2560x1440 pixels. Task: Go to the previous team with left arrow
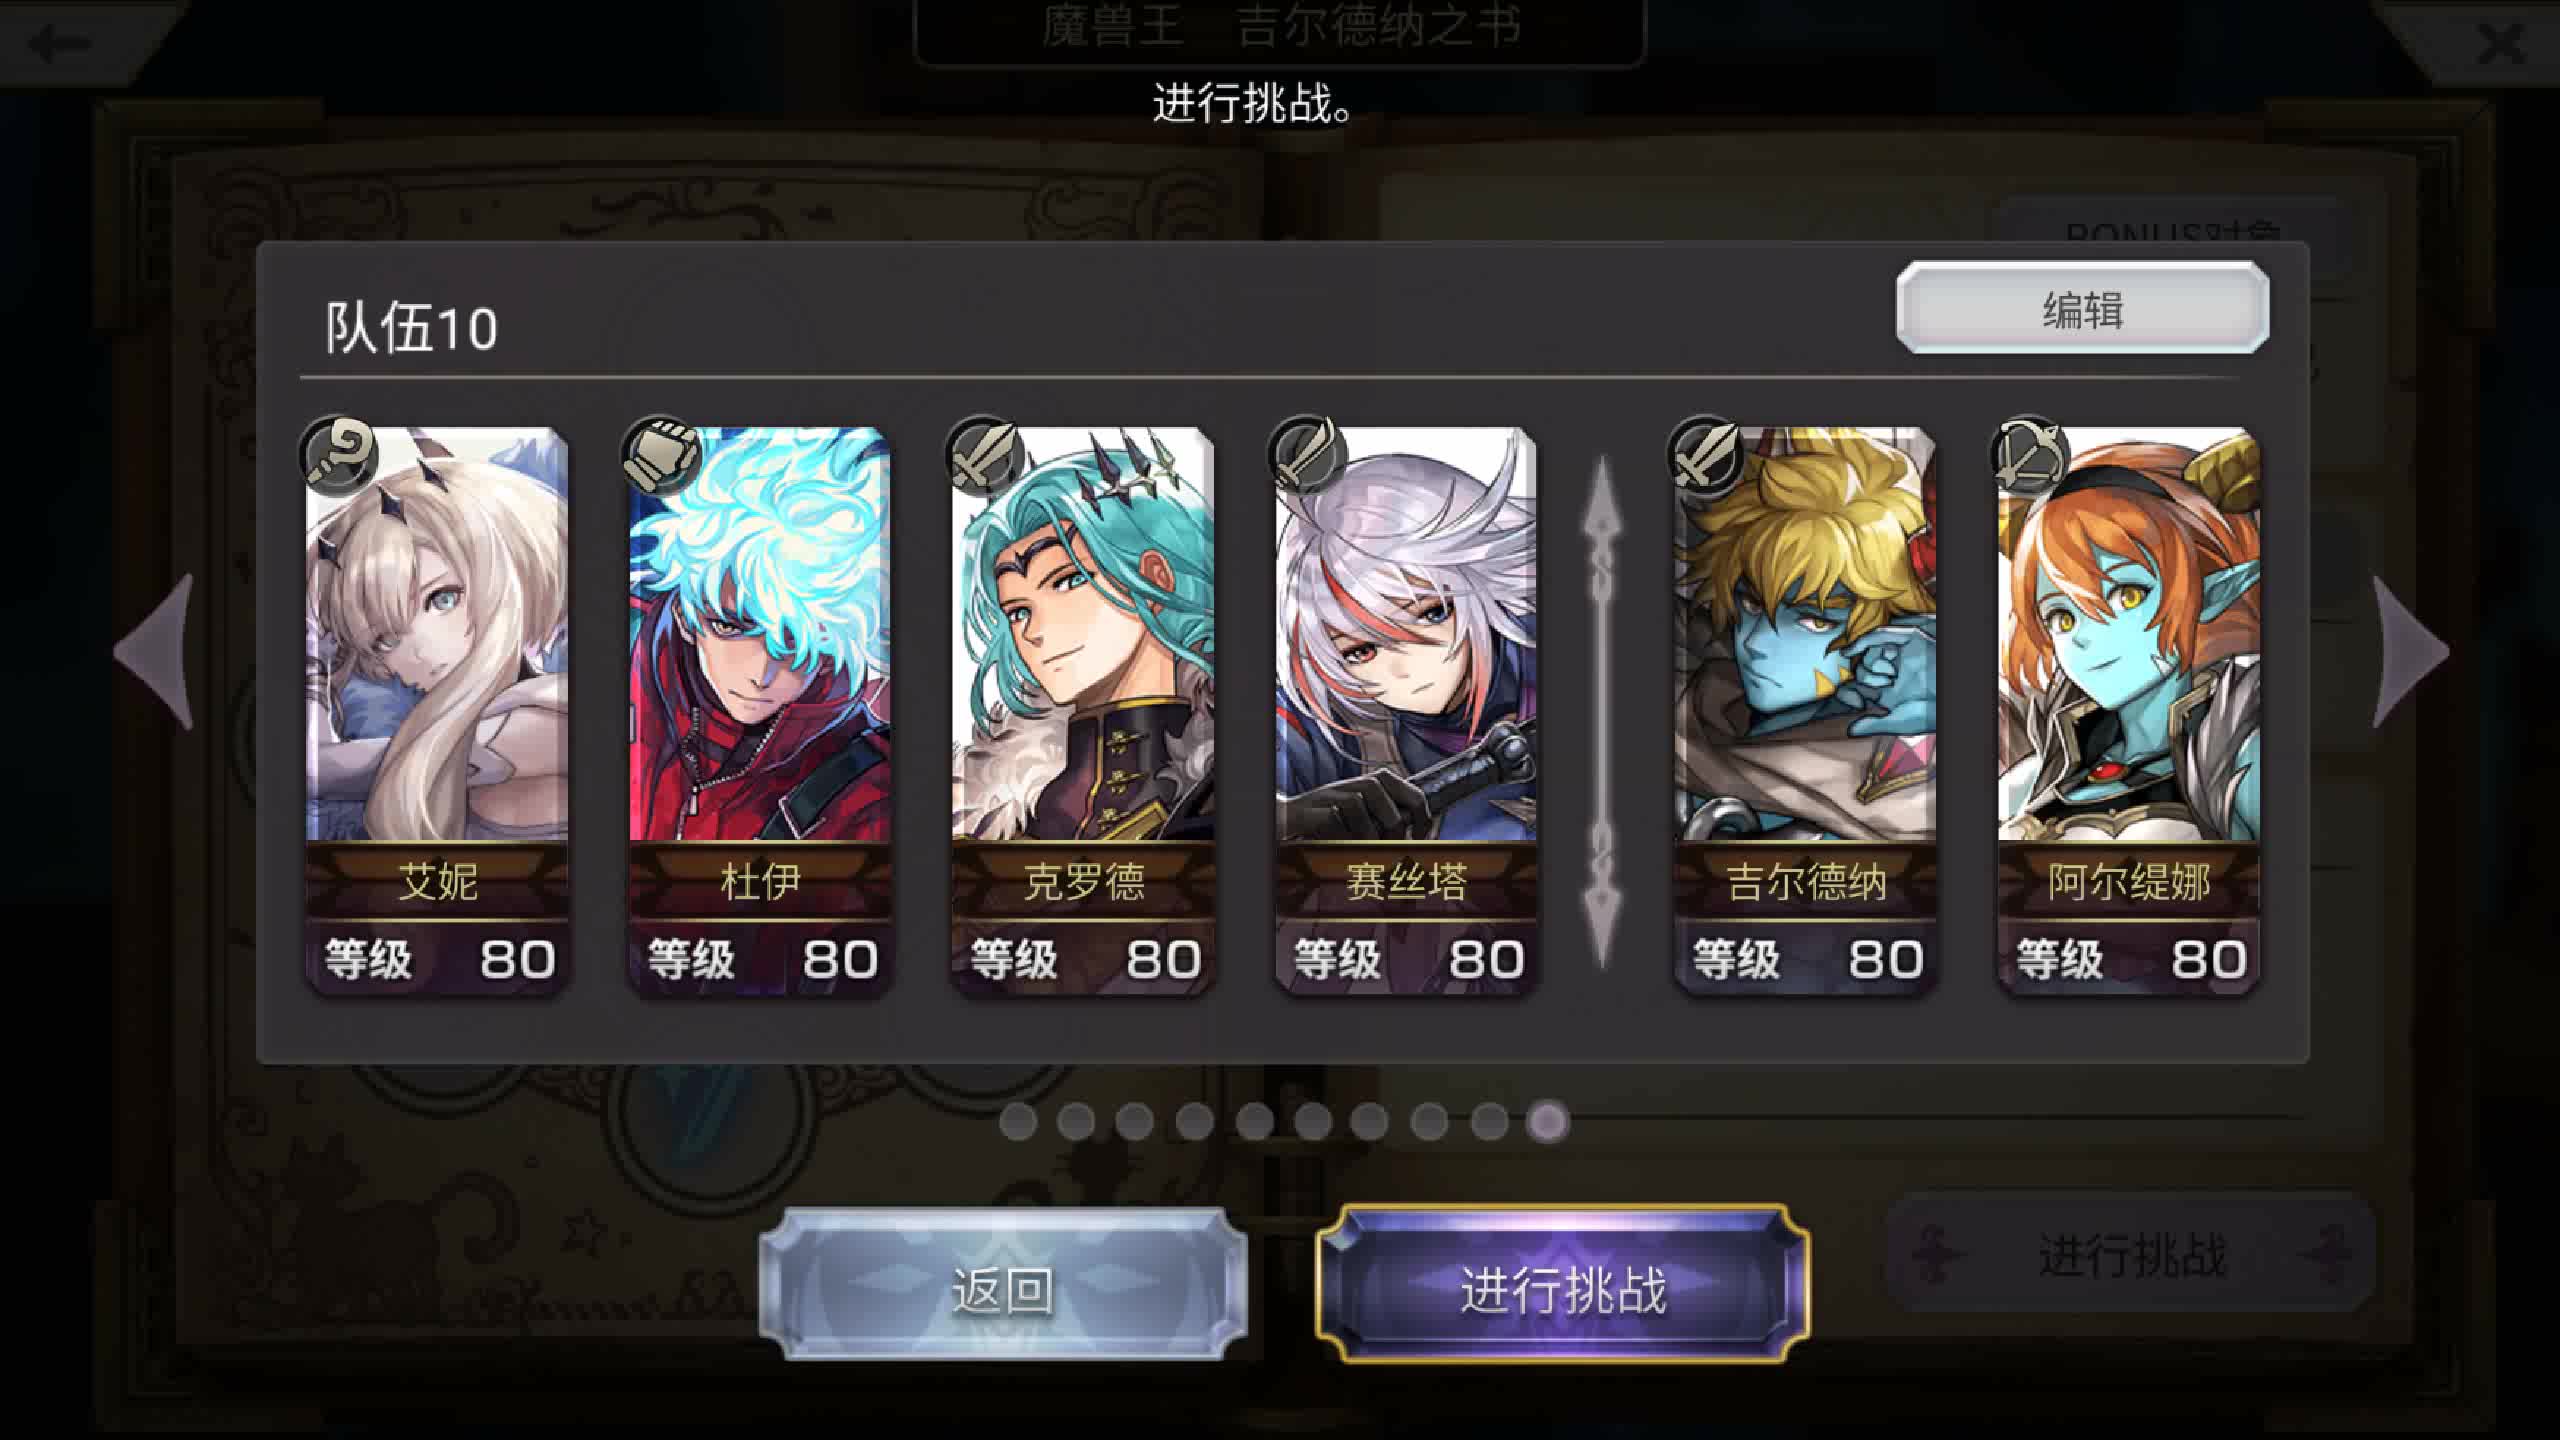[153, 651]
